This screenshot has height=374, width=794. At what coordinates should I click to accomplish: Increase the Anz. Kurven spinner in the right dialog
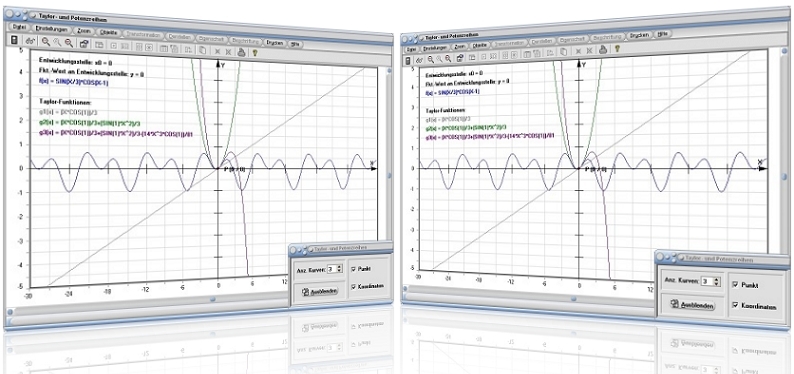716,279
